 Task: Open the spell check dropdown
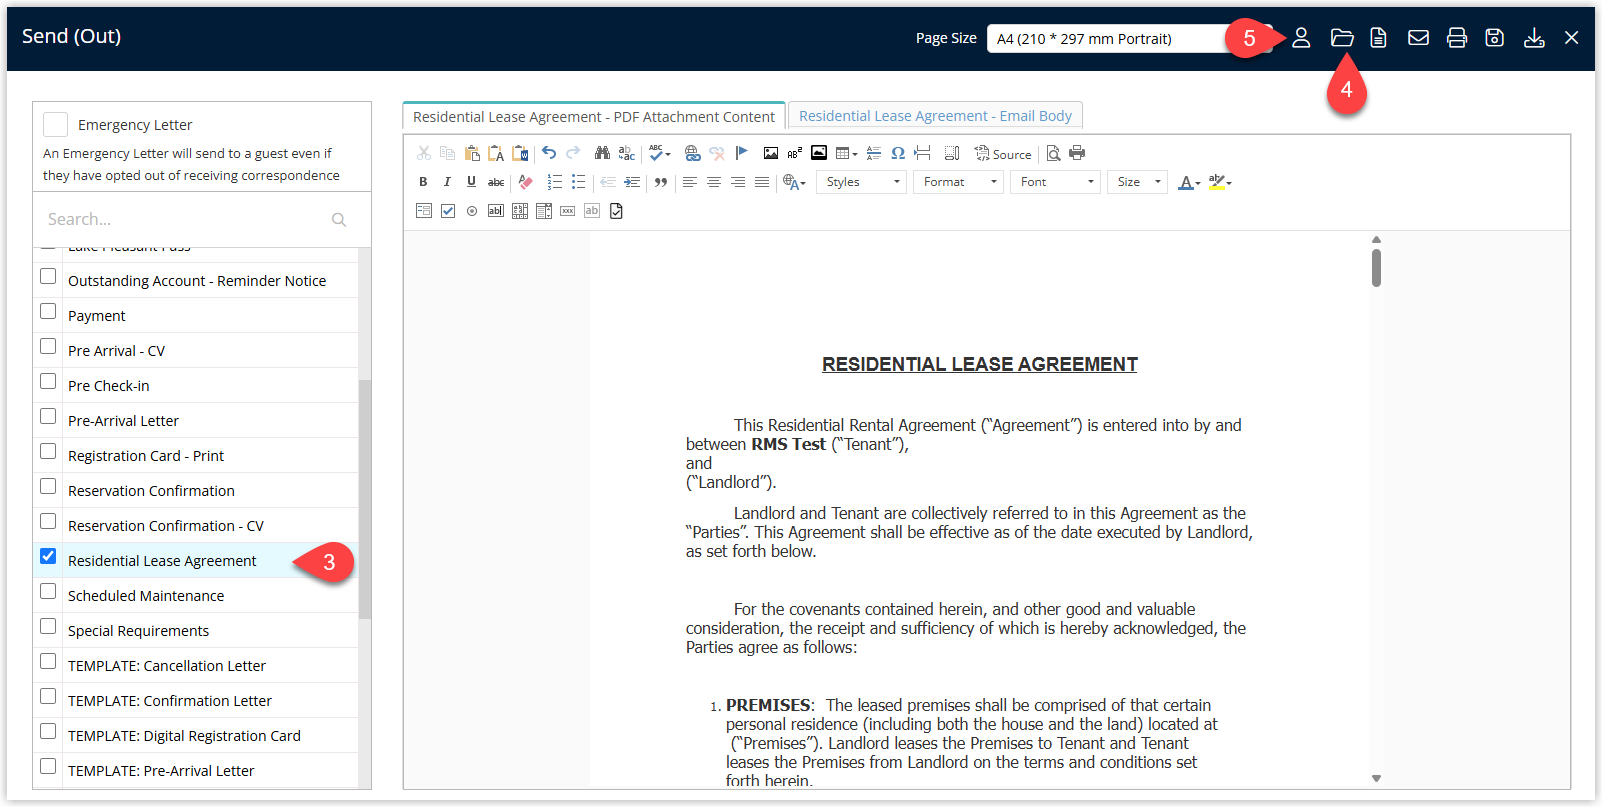[660, 153]
